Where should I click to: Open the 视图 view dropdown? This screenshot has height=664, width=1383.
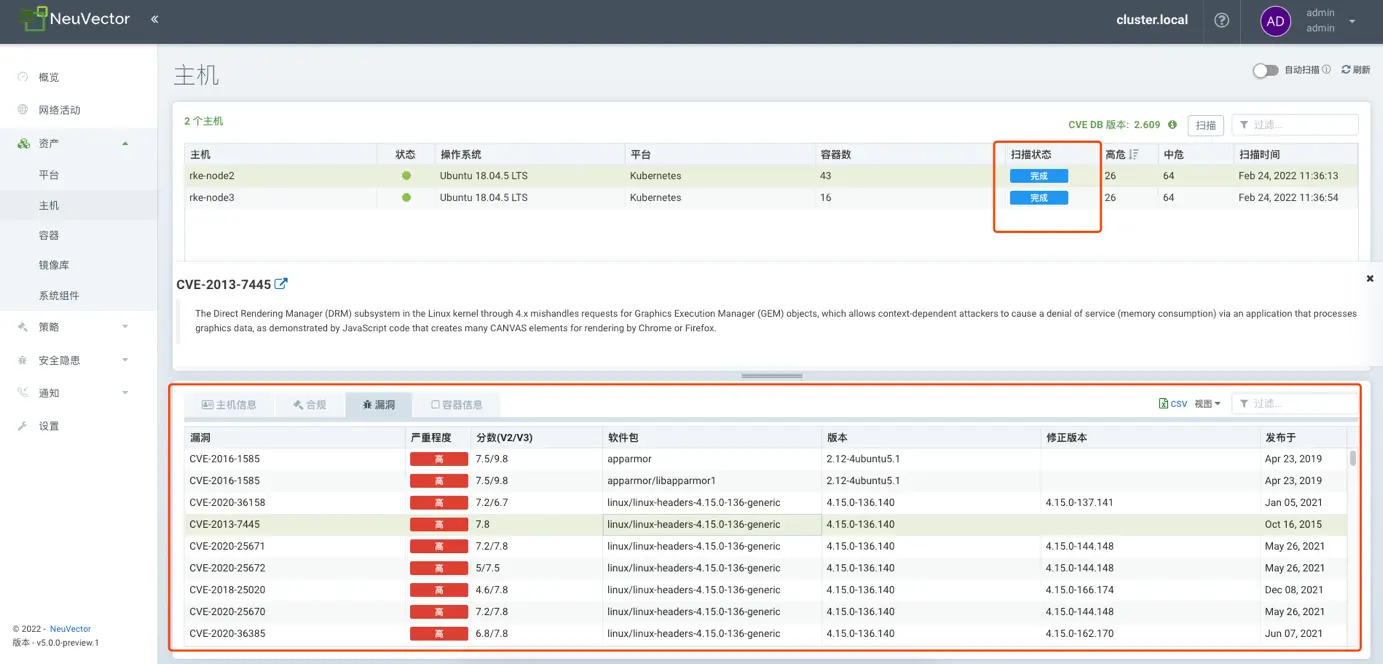[x=1207, y=404]
